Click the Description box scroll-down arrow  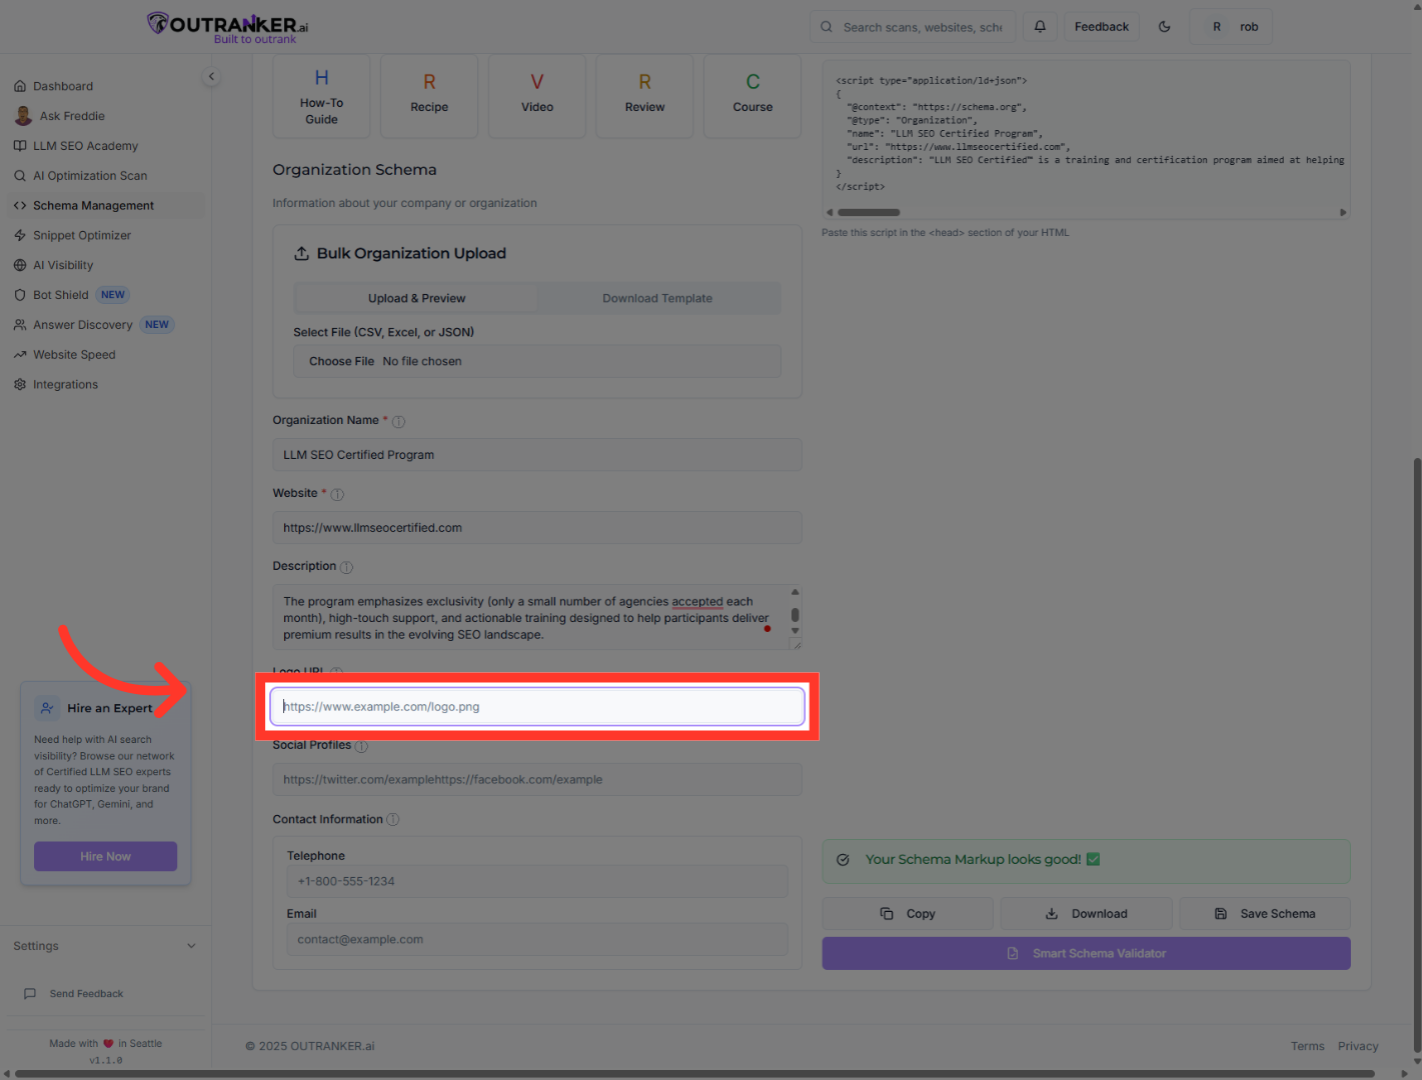795,631
